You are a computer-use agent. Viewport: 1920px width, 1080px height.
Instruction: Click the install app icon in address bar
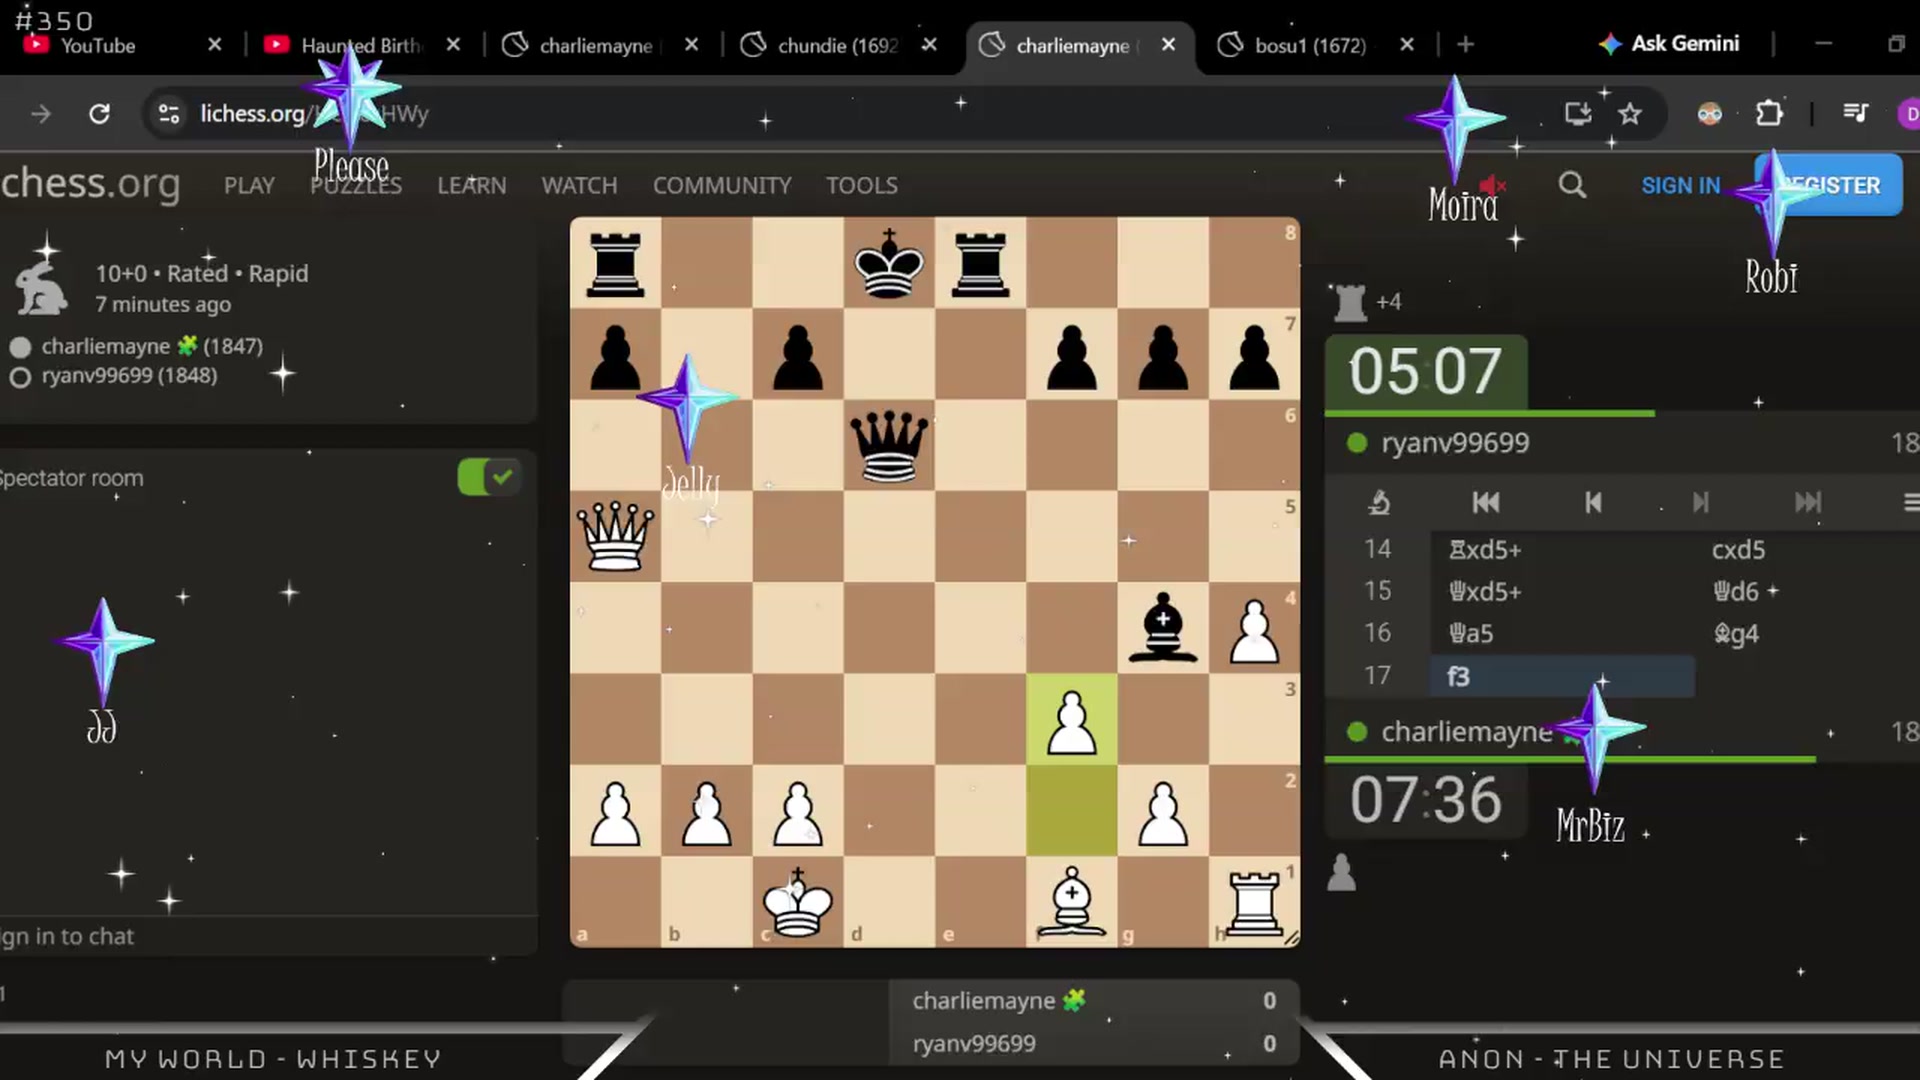1578,114
